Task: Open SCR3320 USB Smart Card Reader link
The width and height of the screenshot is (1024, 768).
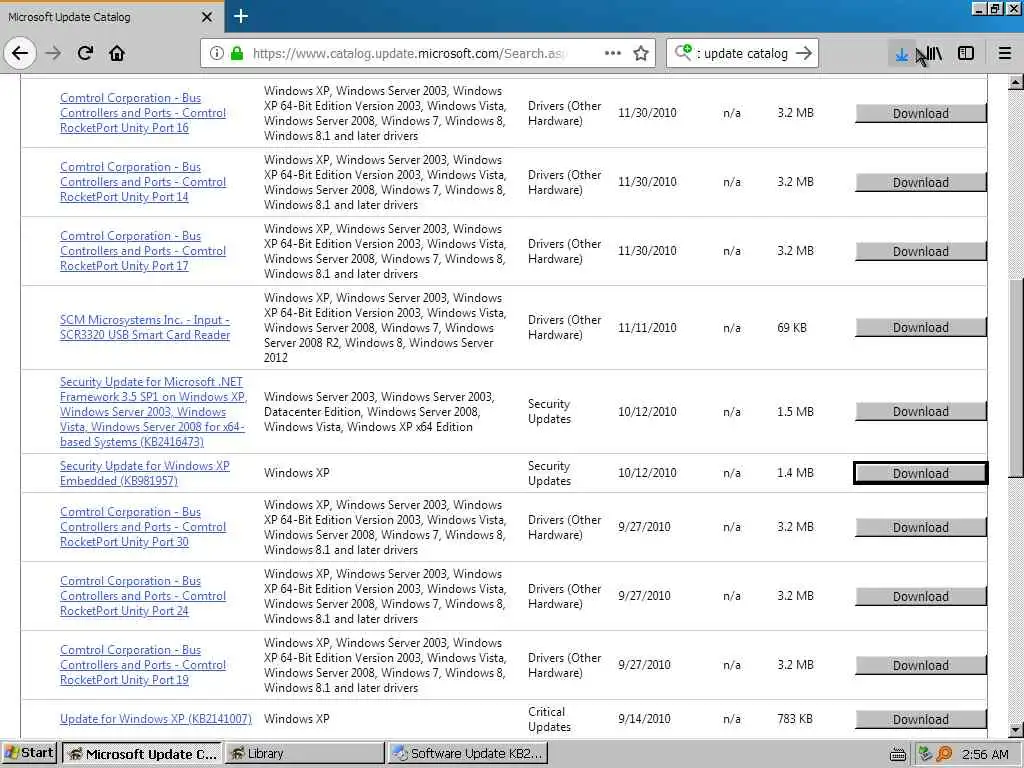Action: point(145,327)
